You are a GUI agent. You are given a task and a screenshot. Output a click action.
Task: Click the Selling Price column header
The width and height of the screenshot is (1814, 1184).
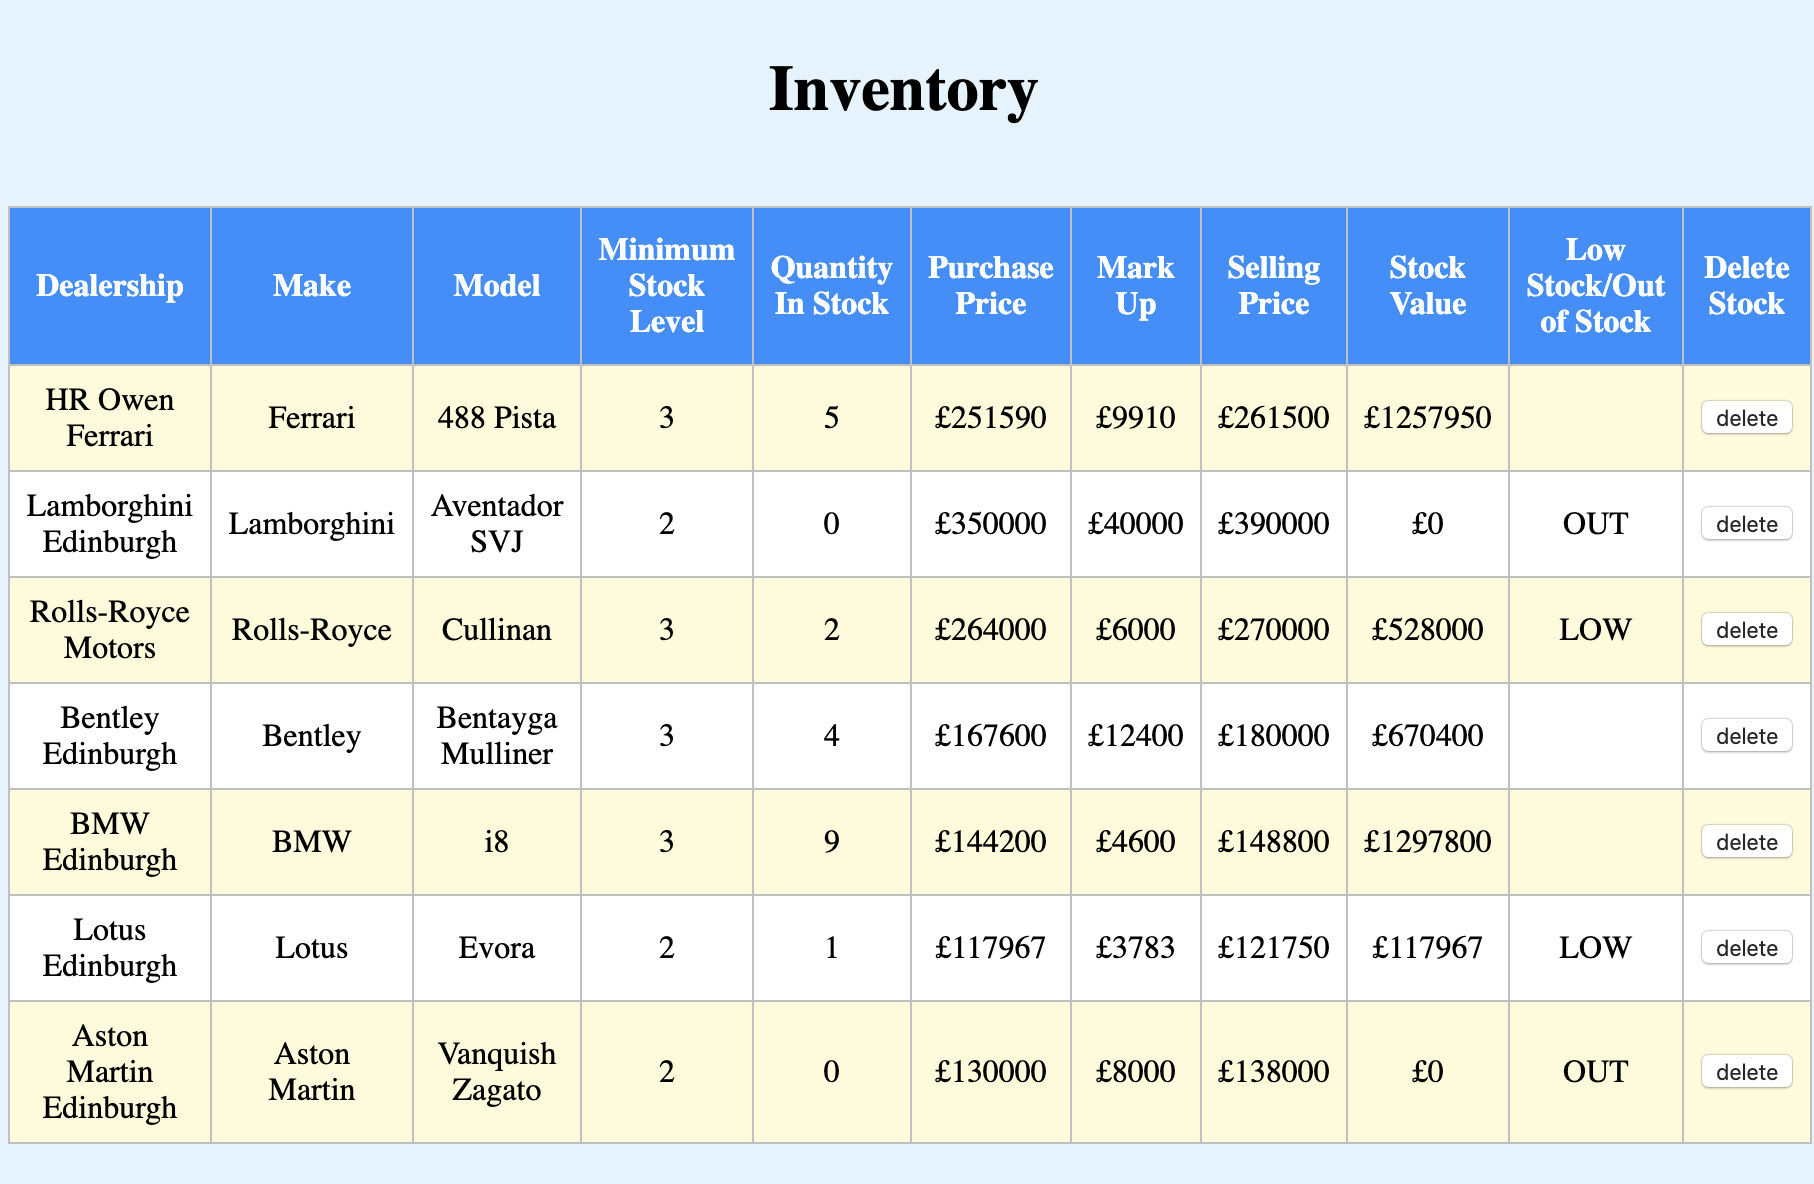point(1273,286)
